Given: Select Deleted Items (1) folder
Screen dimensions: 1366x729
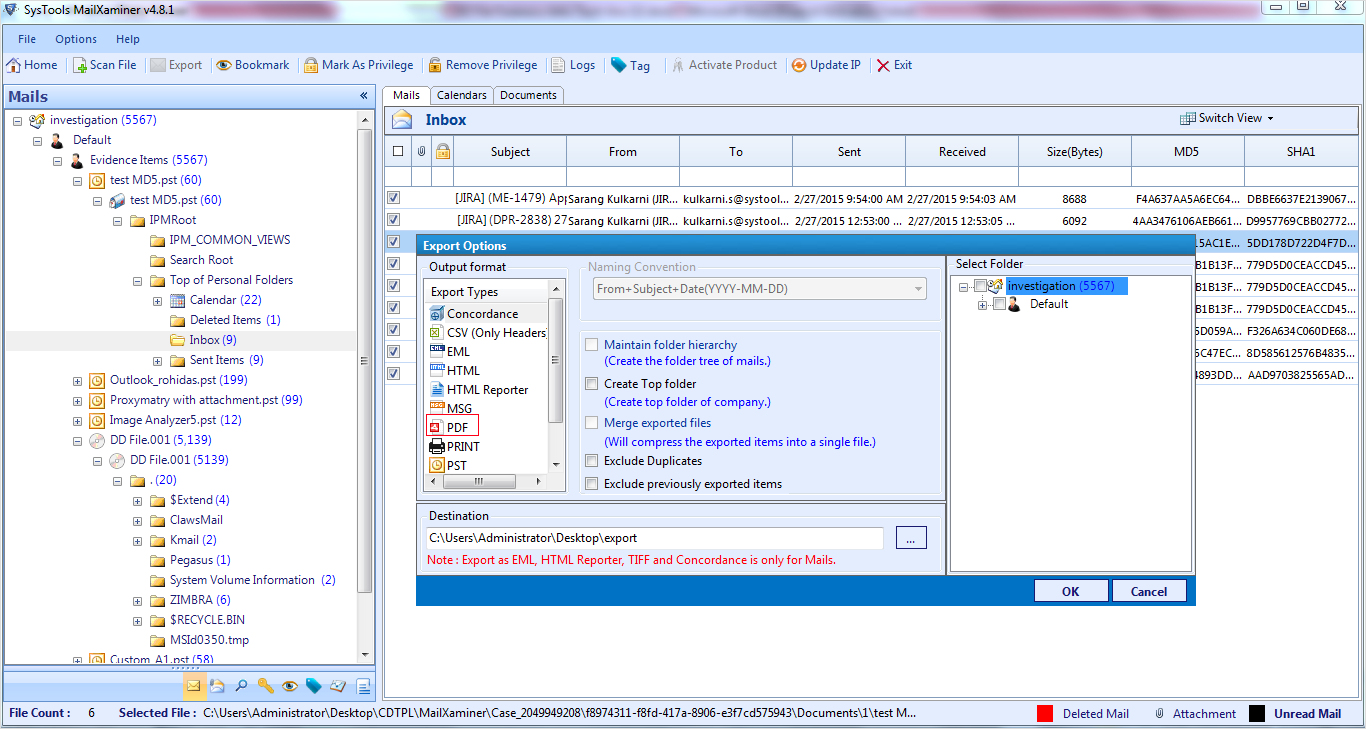Looking at the screenshot, I should 225,320.
